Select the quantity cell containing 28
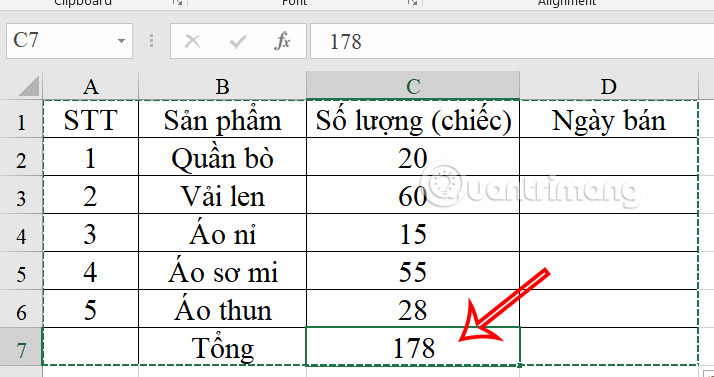This screenshot has width=714, height=377. click(x=413, y=308)
